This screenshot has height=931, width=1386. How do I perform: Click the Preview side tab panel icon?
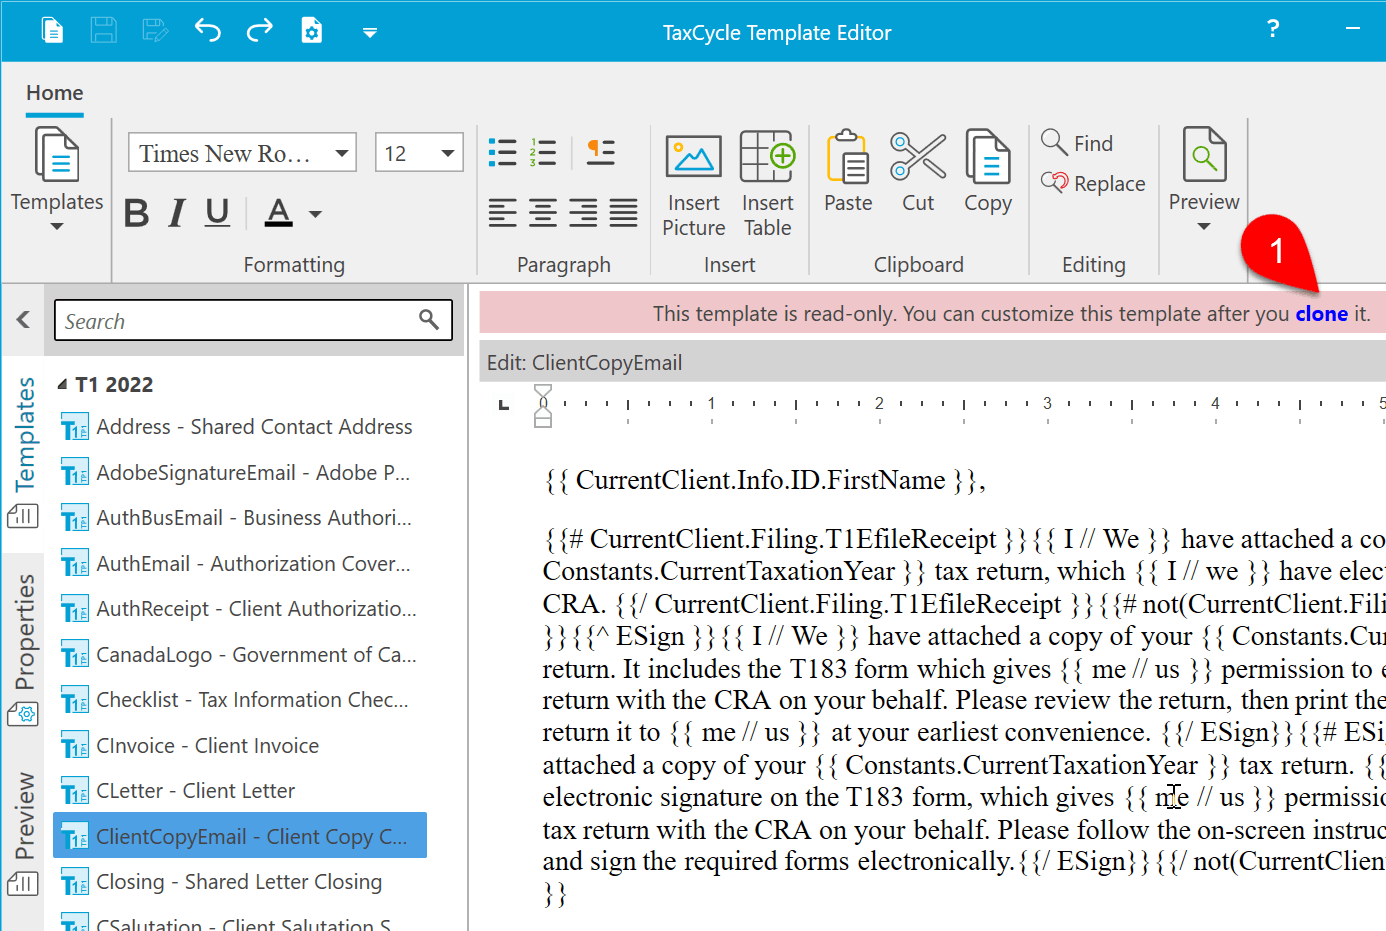click(x=23, y=883)
